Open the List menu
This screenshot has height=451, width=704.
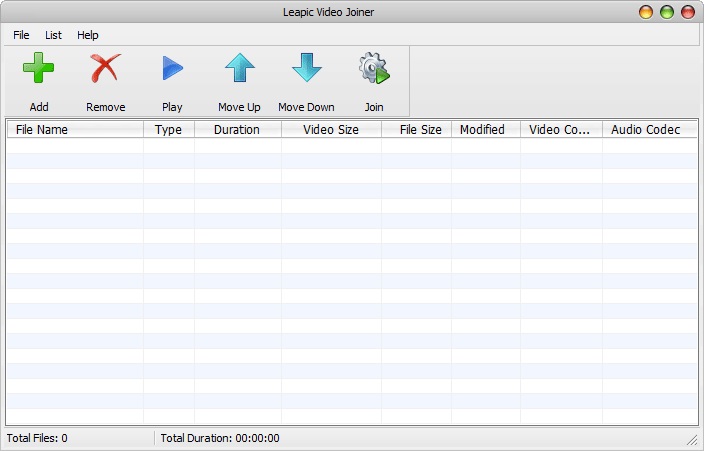click(53, 35)
